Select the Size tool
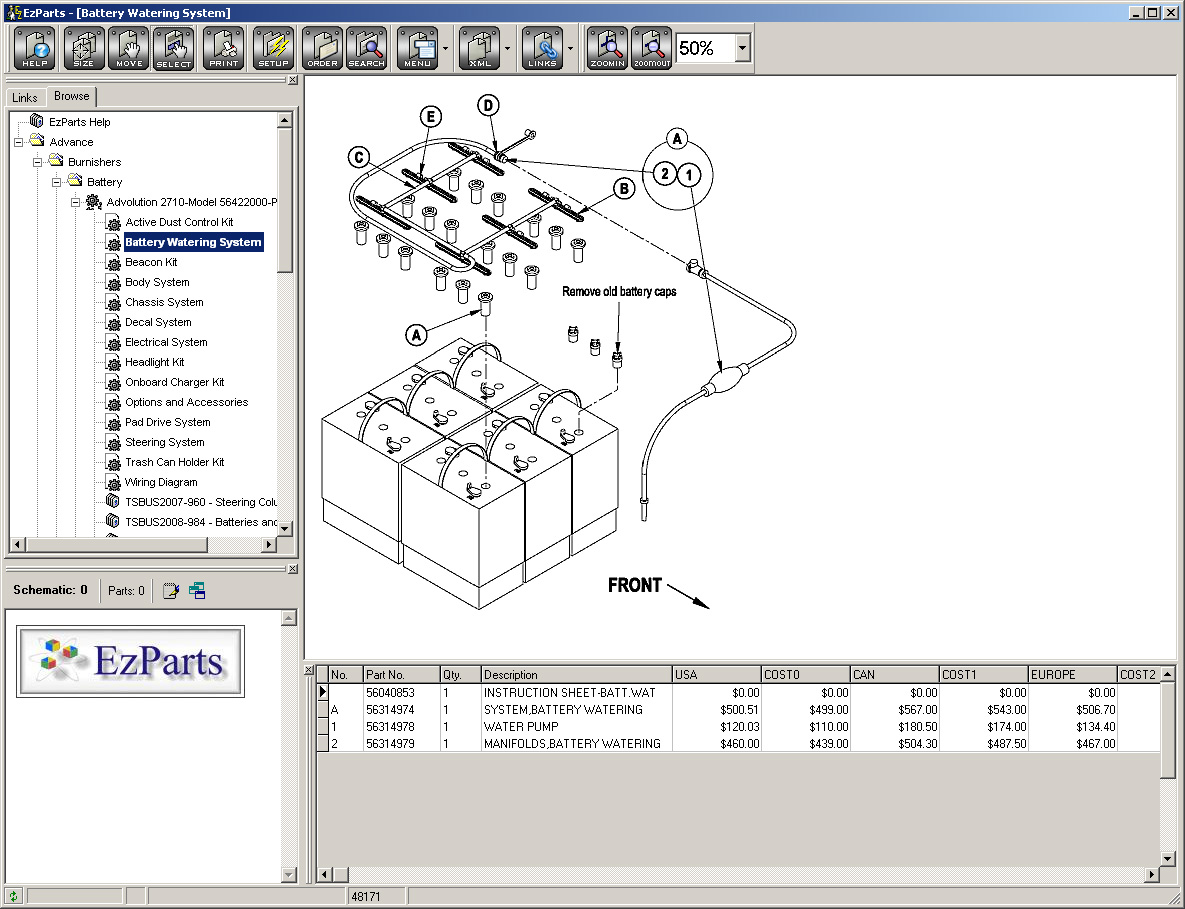The width and height of the screenshot is (1185, 909). point(83,48)
